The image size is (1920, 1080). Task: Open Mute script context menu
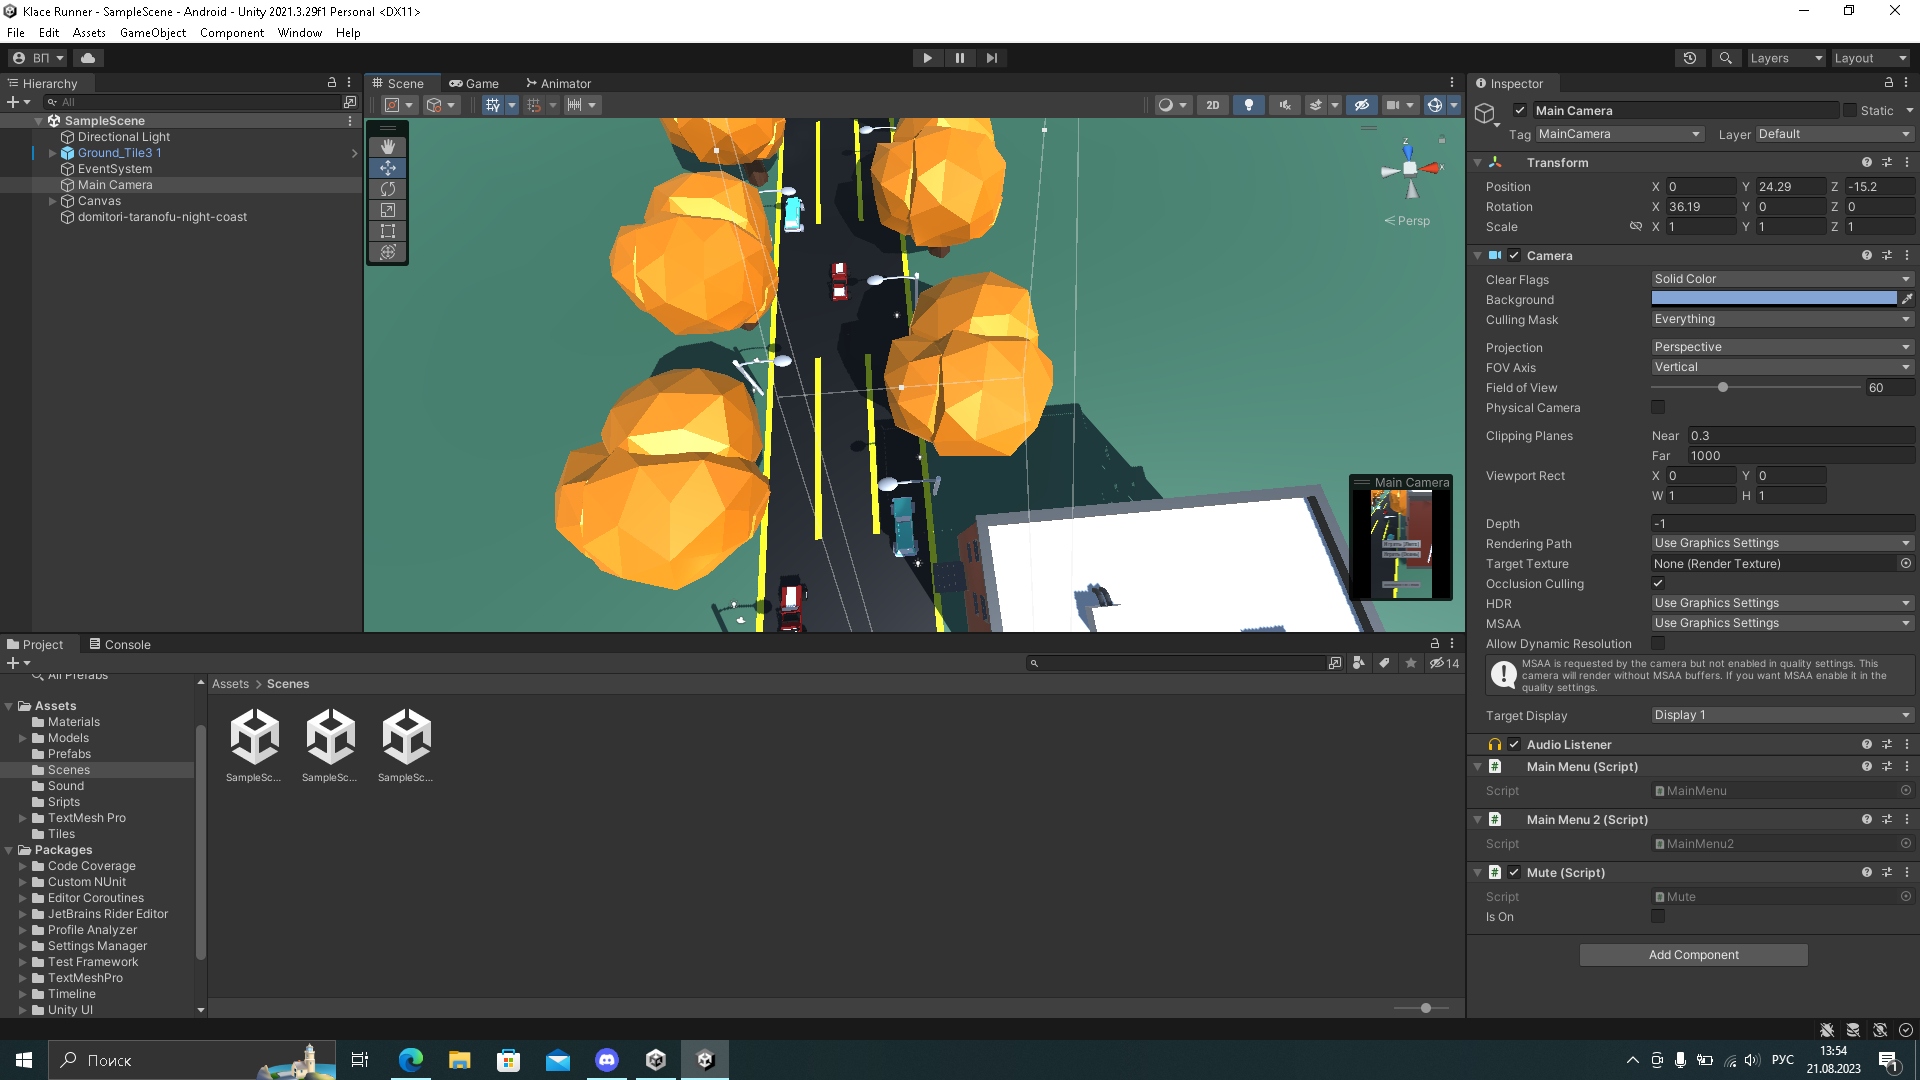tap(1907, 873)
